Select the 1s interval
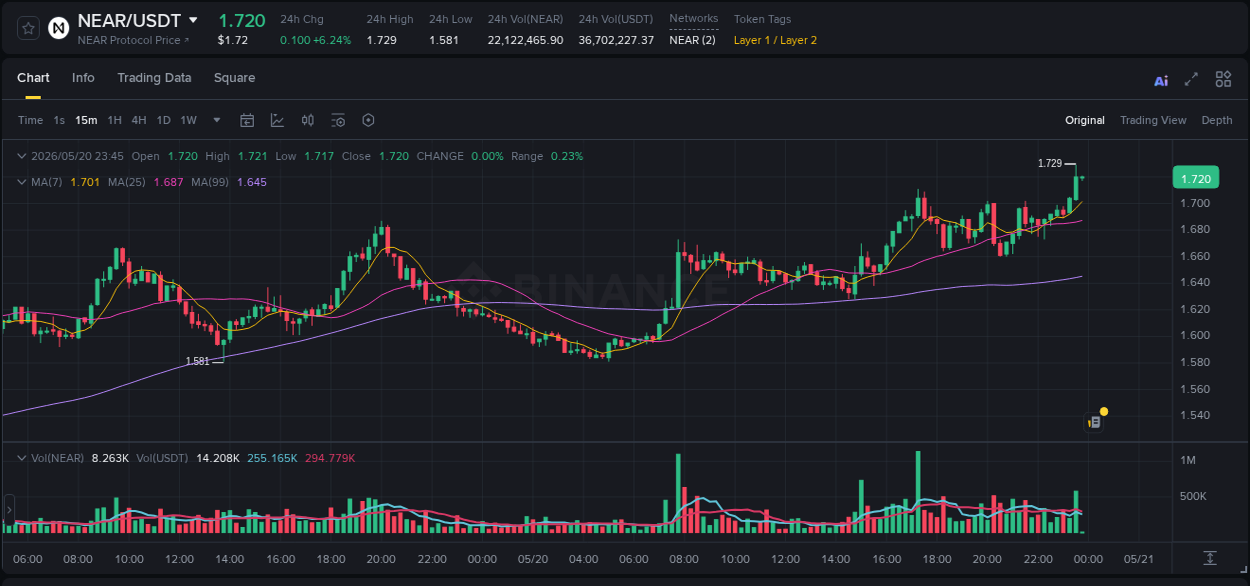Viewport: 1250px width, 586px height. pos(59,120)
